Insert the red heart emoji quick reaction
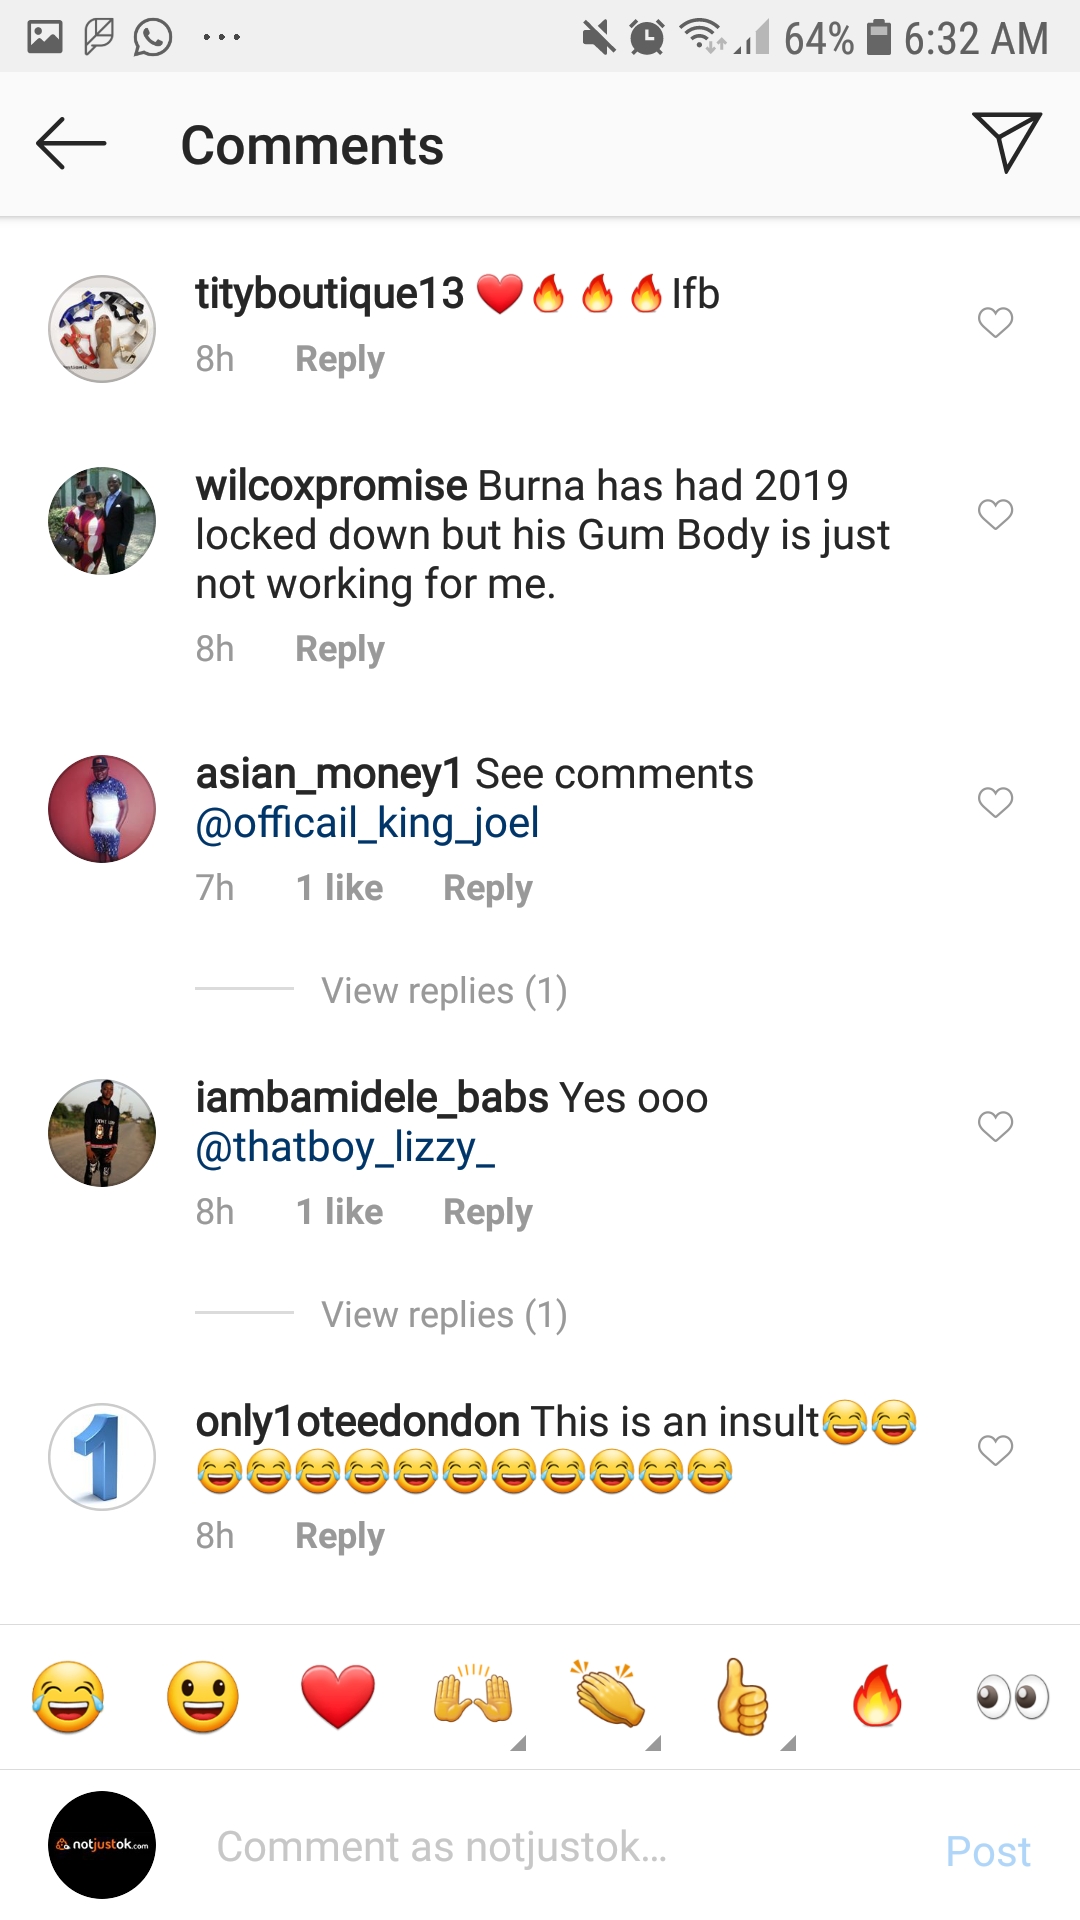 click(338, 1697)
